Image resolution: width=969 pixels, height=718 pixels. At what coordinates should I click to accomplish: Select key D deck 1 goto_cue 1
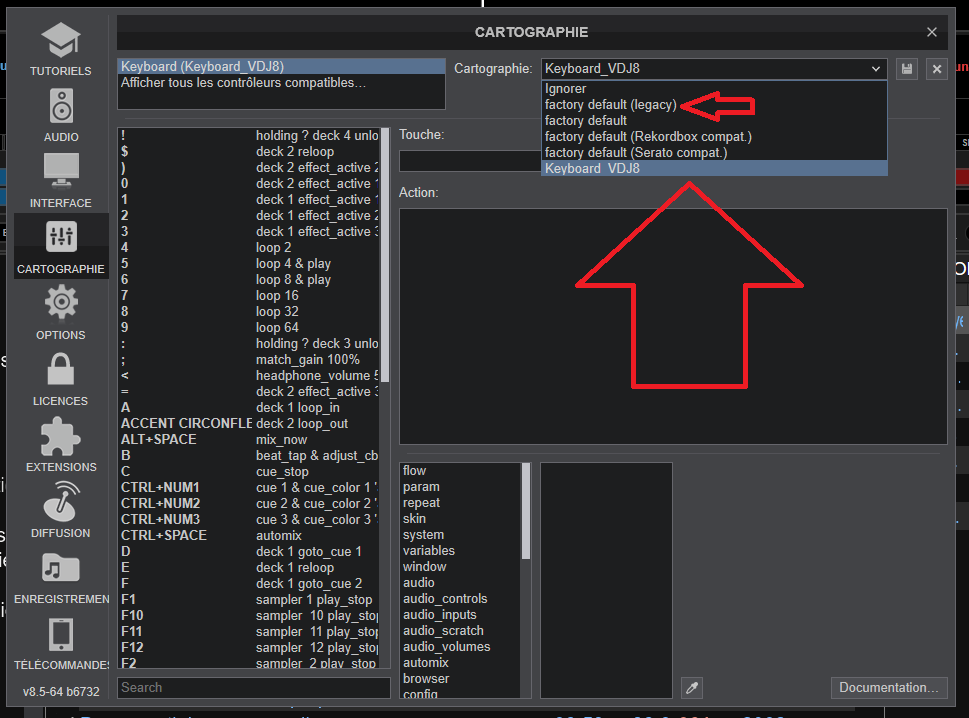pos(249,551)
